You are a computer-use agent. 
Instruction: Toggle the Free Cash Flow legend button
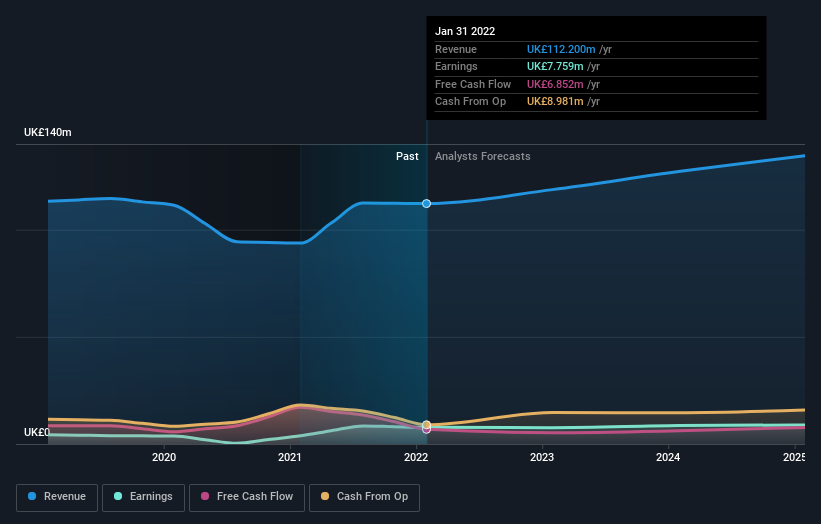click(x=247, y=497)
